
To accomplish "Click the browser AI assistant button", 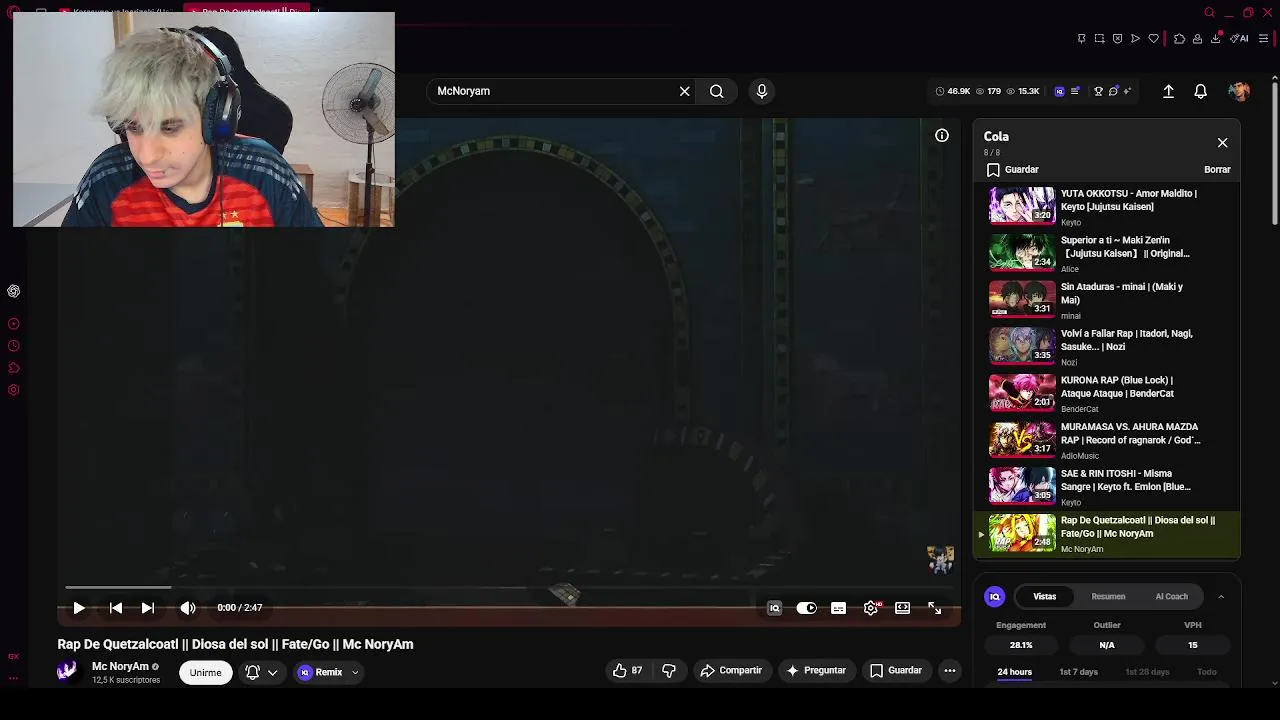I will point(1240,39).
